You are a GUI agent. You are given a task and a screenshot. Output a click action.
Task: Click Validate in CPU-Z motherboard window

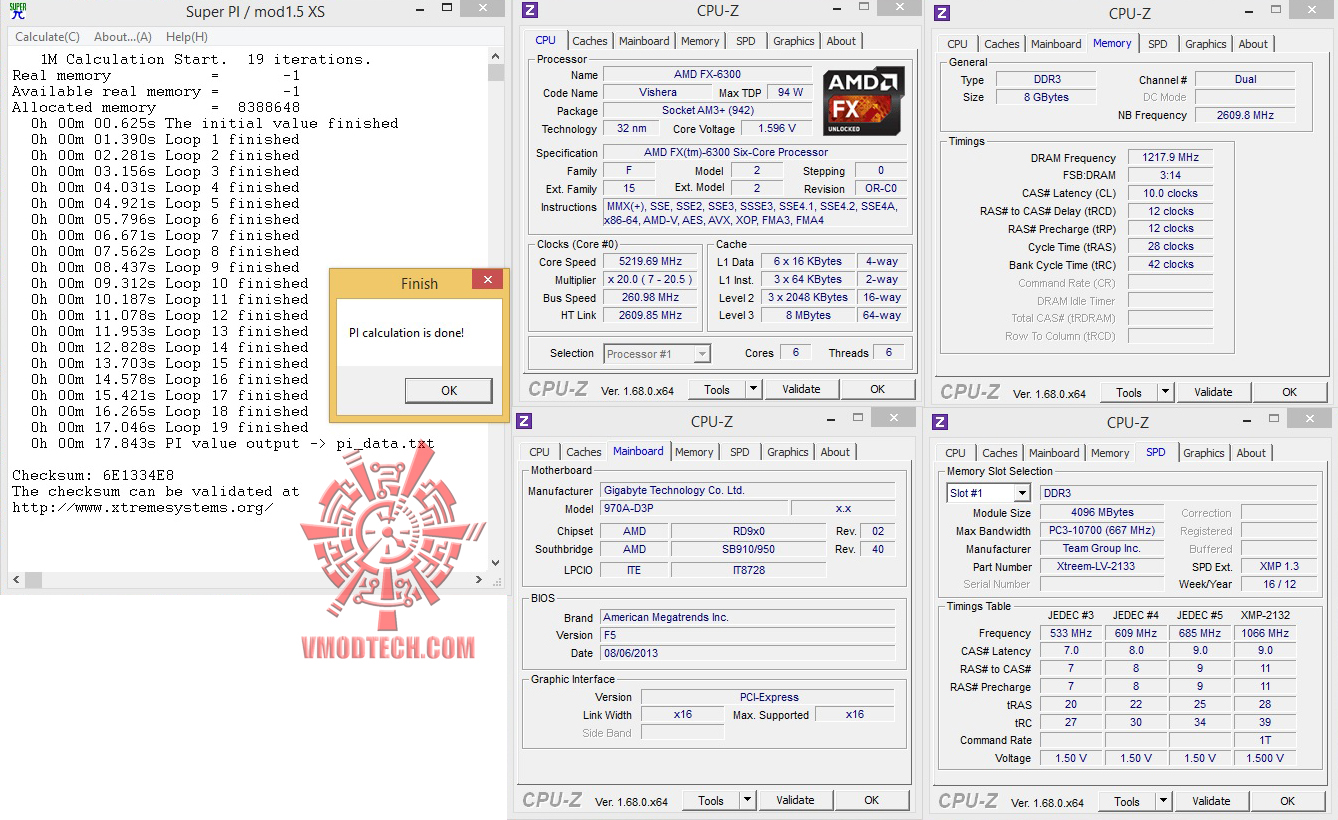[x=795, y=800]
